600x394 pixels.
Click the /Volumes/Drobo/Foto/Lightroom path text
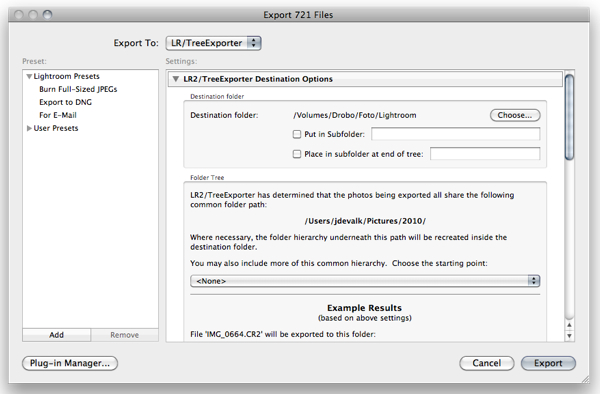[x=355, y=115]
